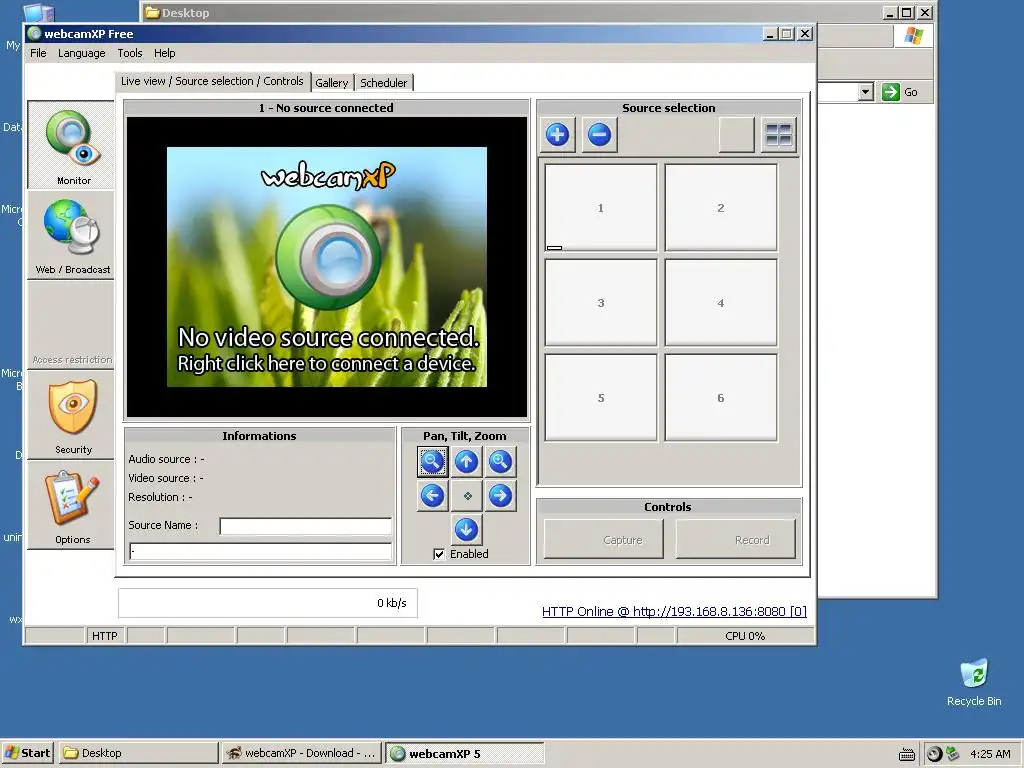Pan camera left with left arrow
The image size is (1024, 768).
[x=432, y=496]
